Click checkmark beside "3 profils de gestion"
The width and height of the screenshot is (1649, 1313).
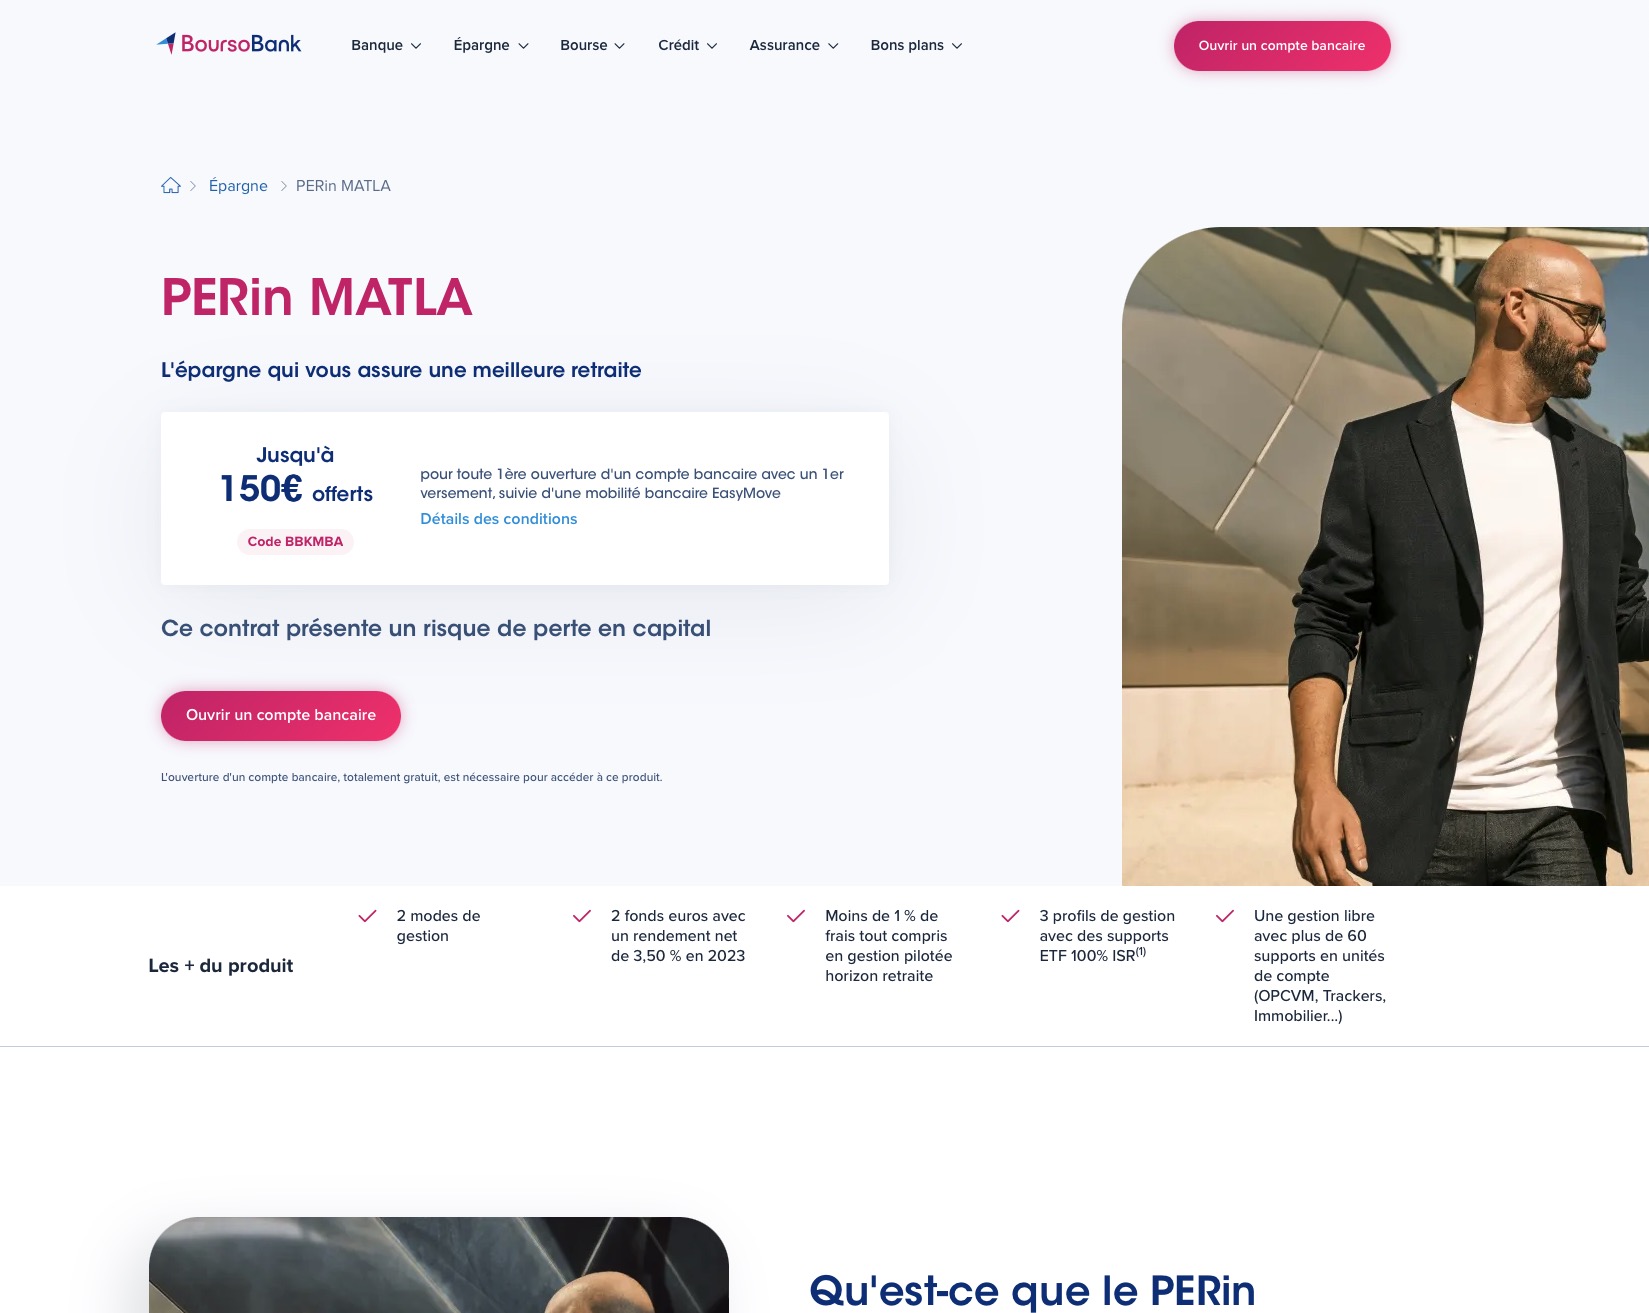coord(1011,916)
